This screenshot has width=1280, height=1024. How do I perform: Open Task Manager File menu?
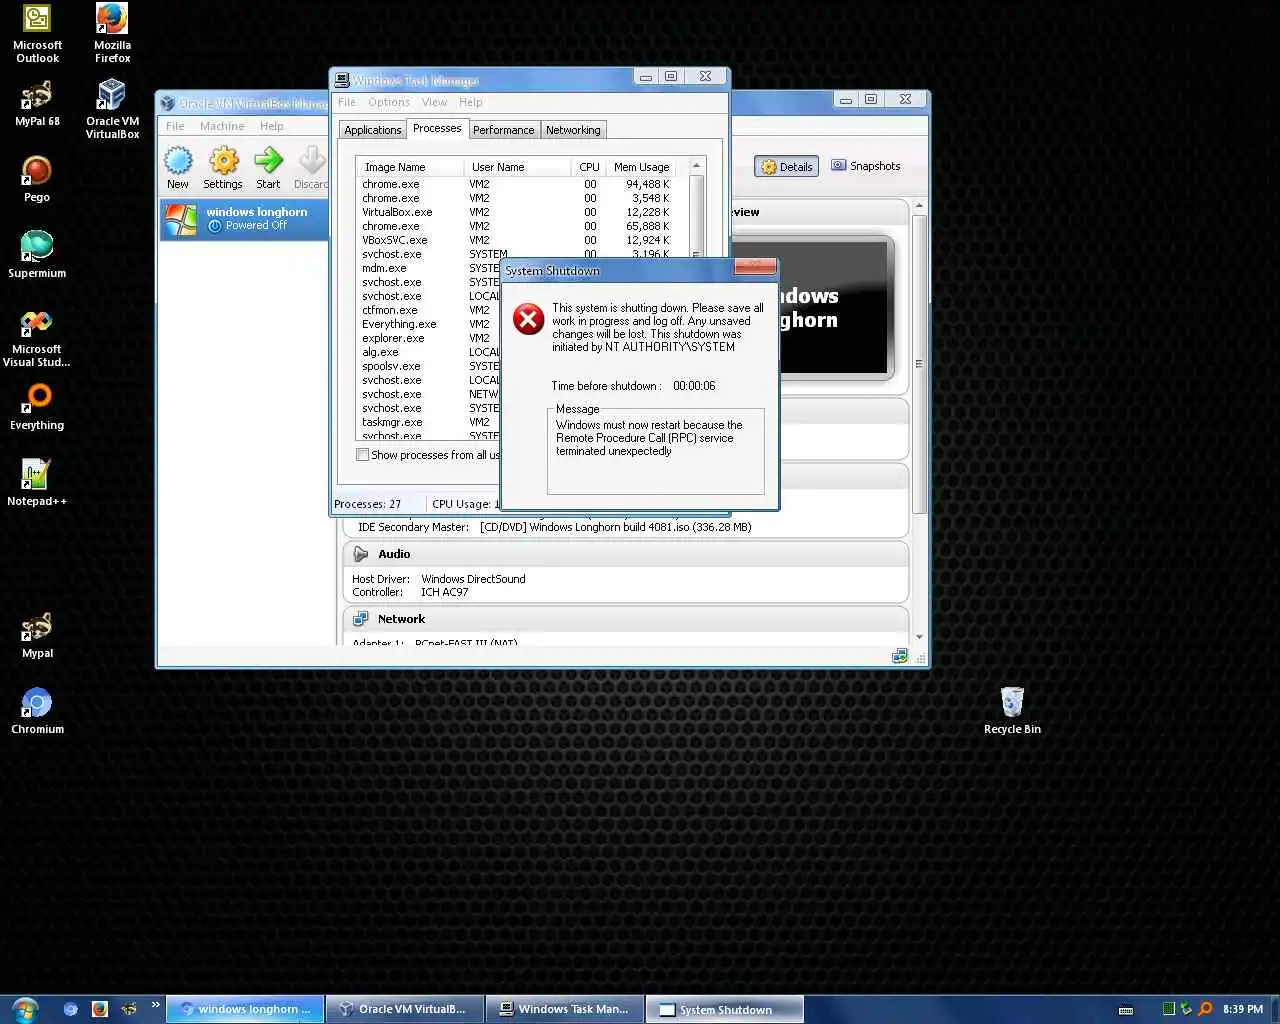click(346, 102)
